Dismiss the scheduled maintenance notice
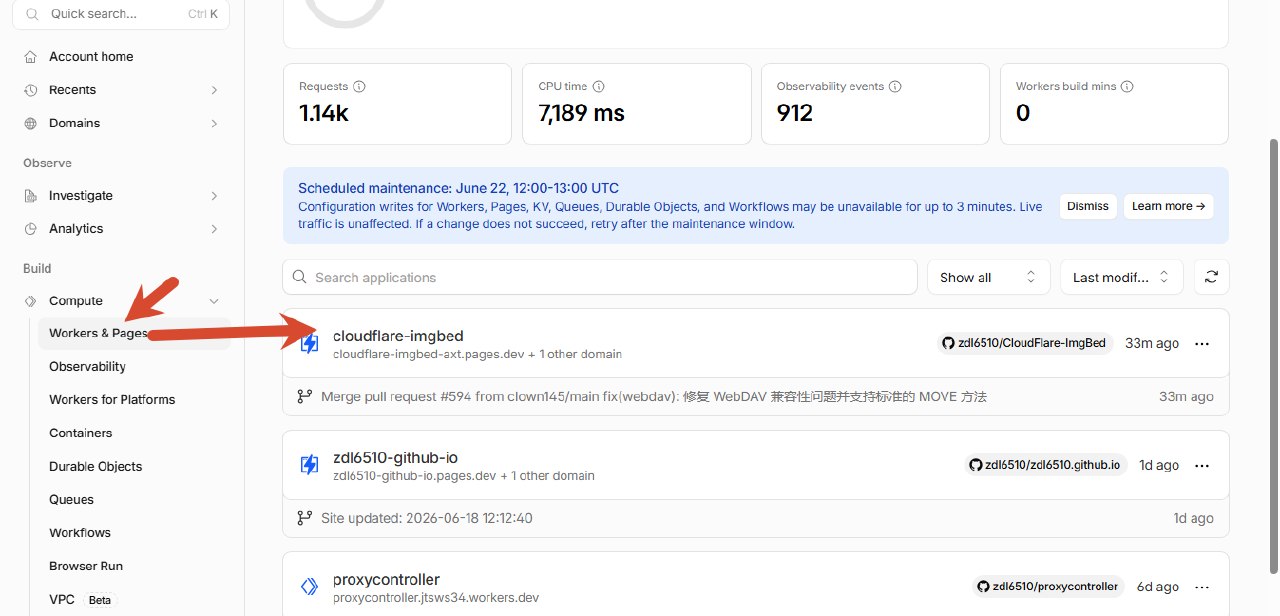Screen dimensions: 1280x616 click(1087, 206)
